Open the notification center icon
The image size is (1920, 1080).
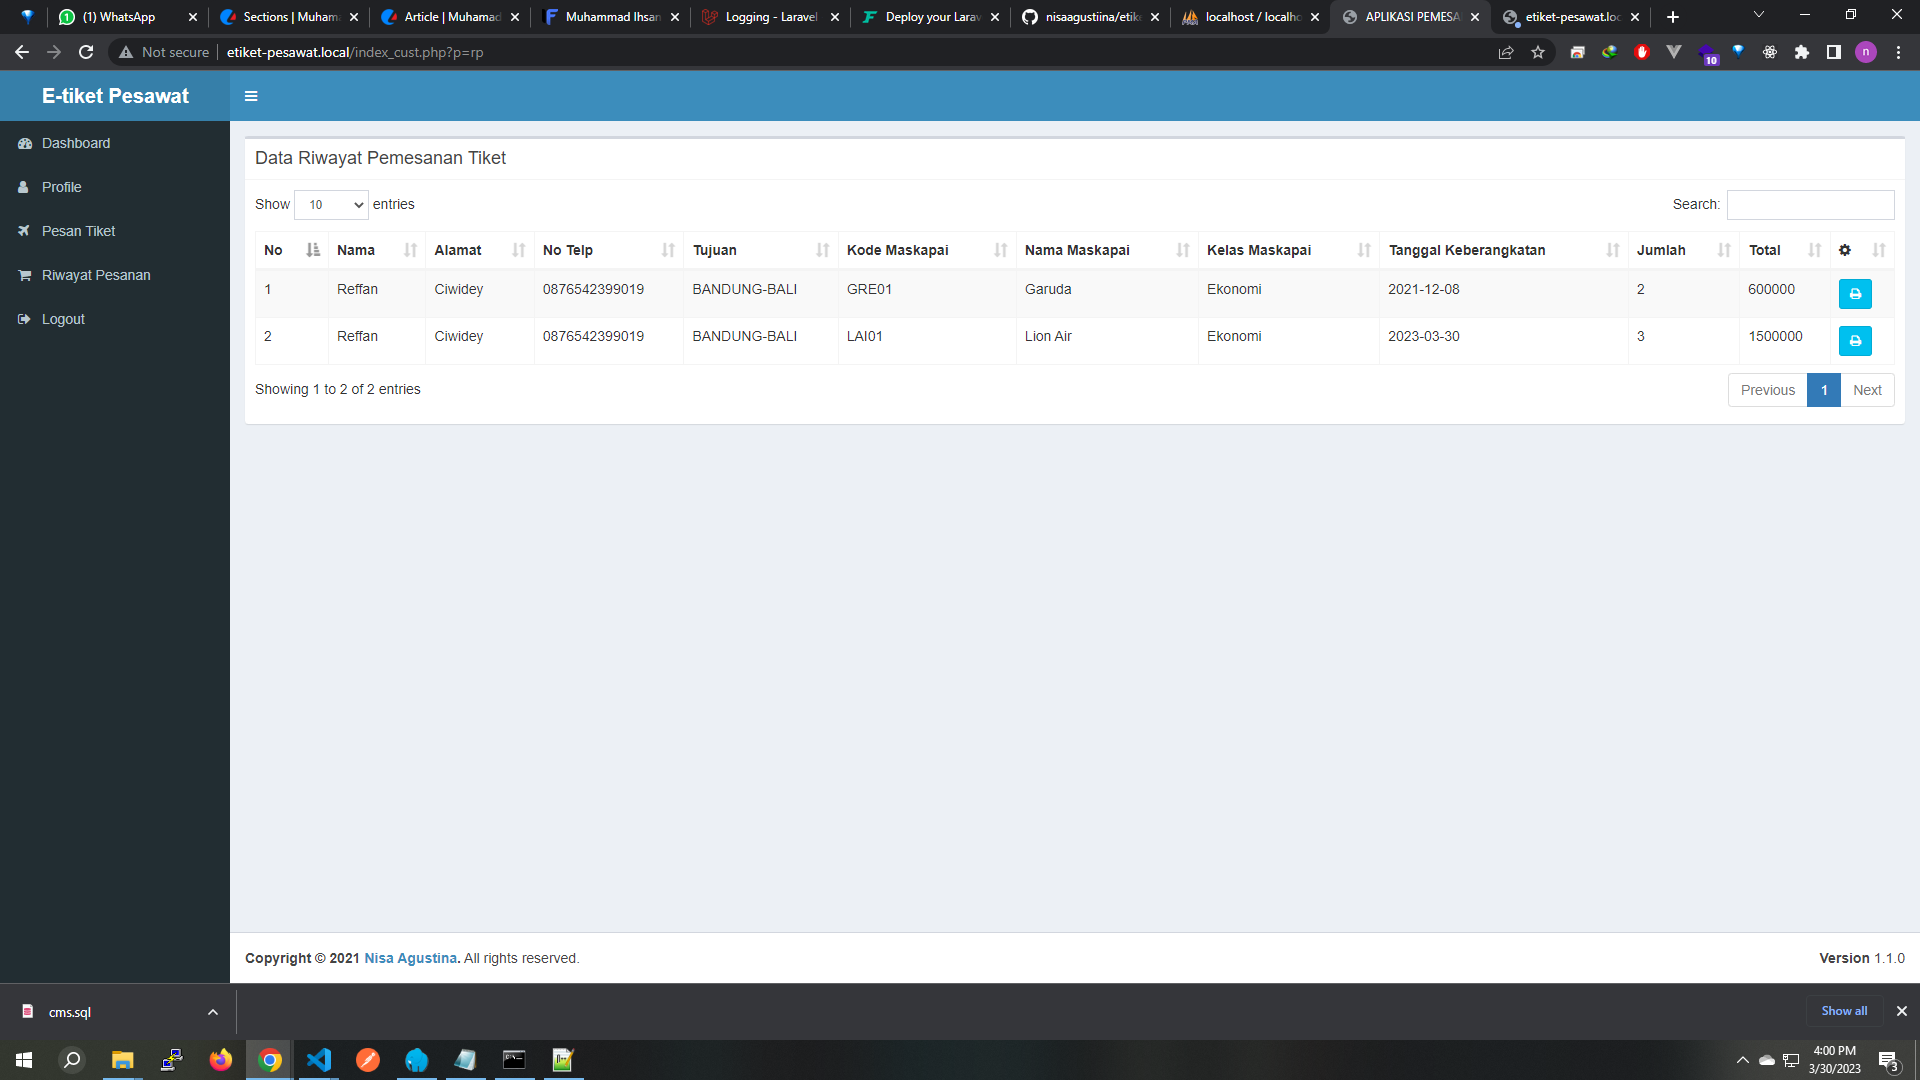tap(1888, 1060)
